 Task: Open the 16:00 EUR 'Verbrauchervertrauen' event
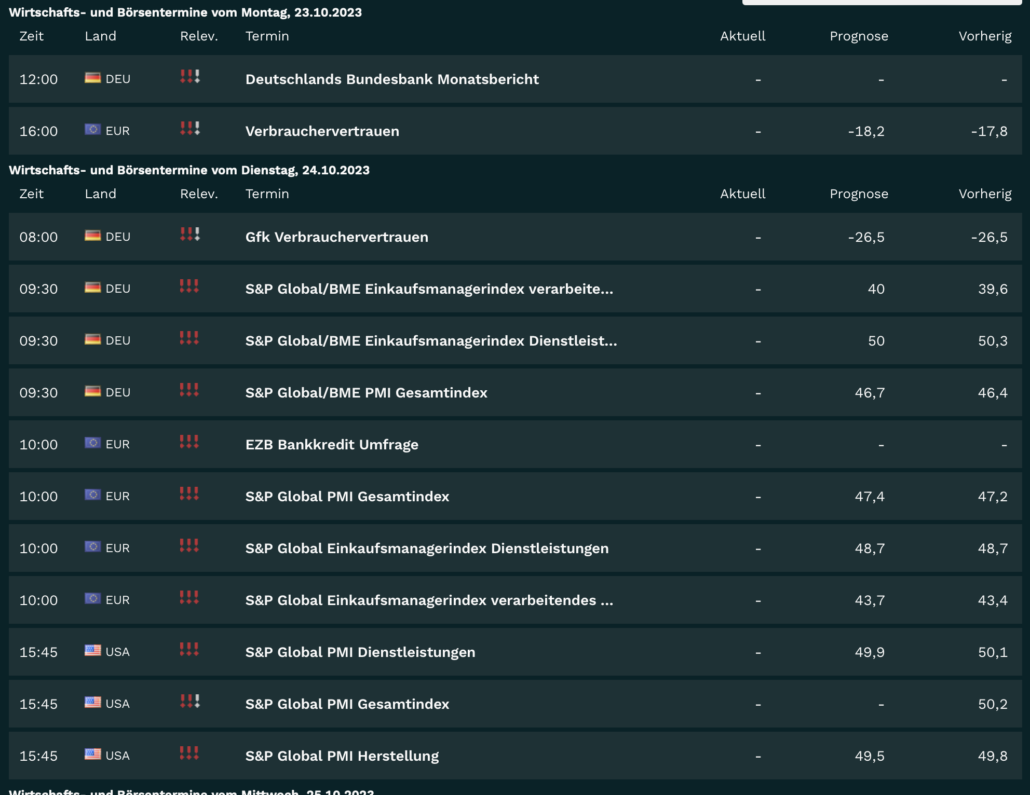pos(322,131)
